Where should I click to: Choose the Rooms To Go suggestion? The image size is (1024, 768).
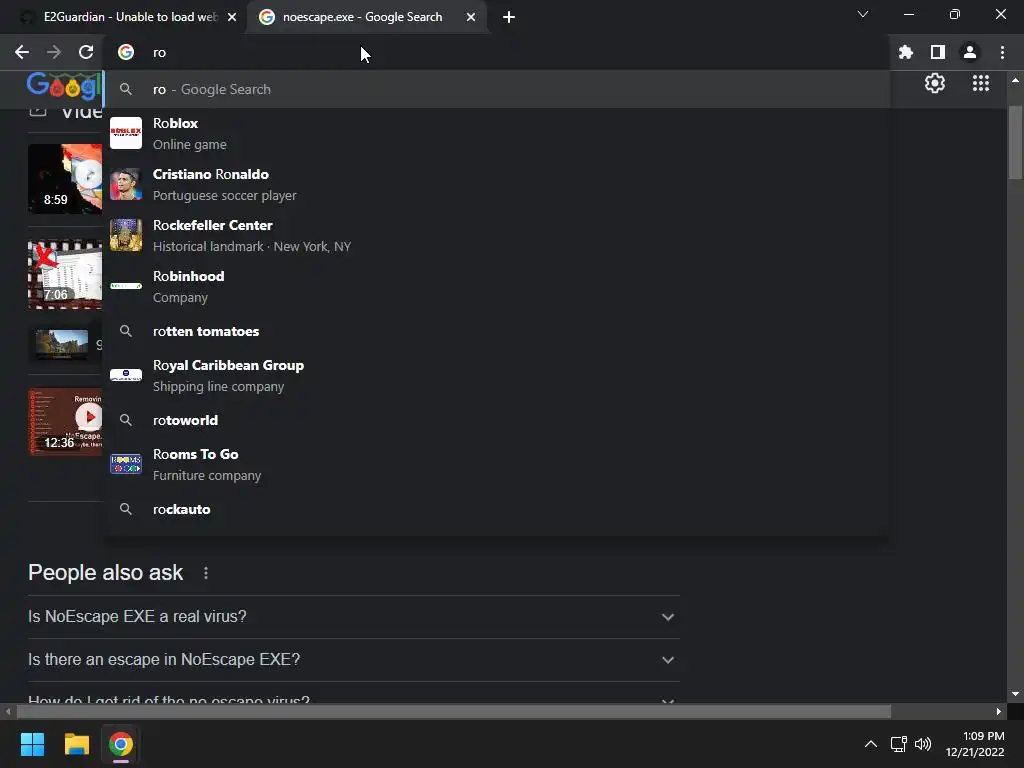498,464
